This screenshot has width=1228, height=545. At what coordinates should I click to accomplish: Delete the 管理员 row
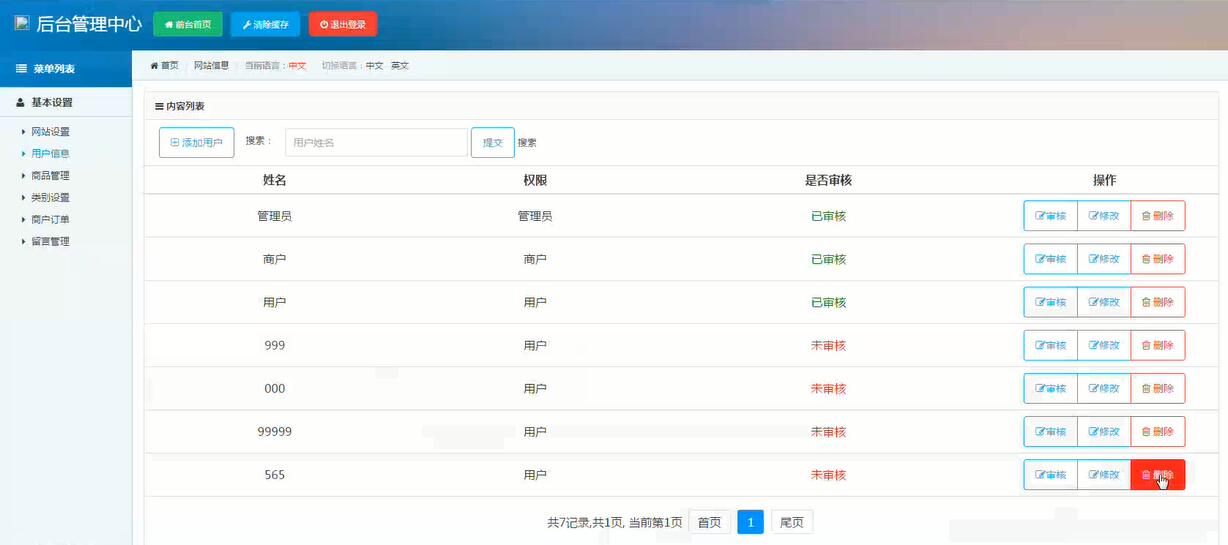[x=1158, y=216]
